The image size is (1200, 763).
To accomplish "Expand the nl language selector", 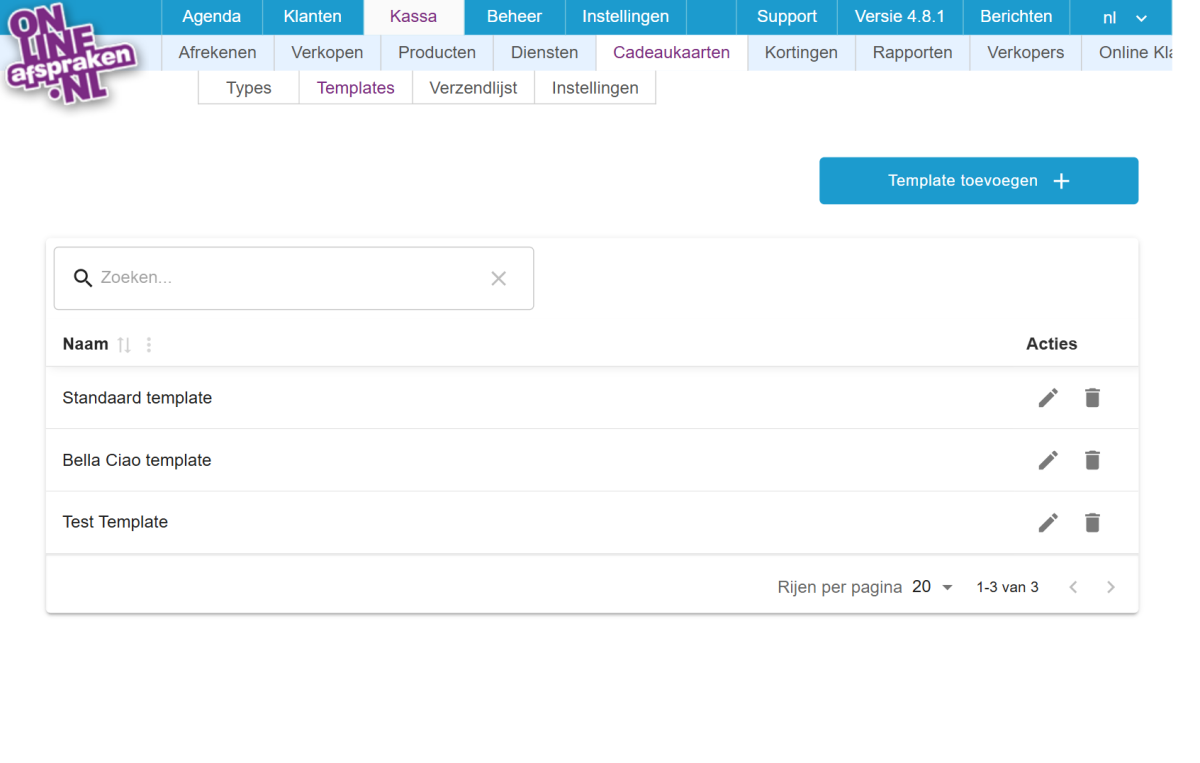I will click(x=1124, y=18).
